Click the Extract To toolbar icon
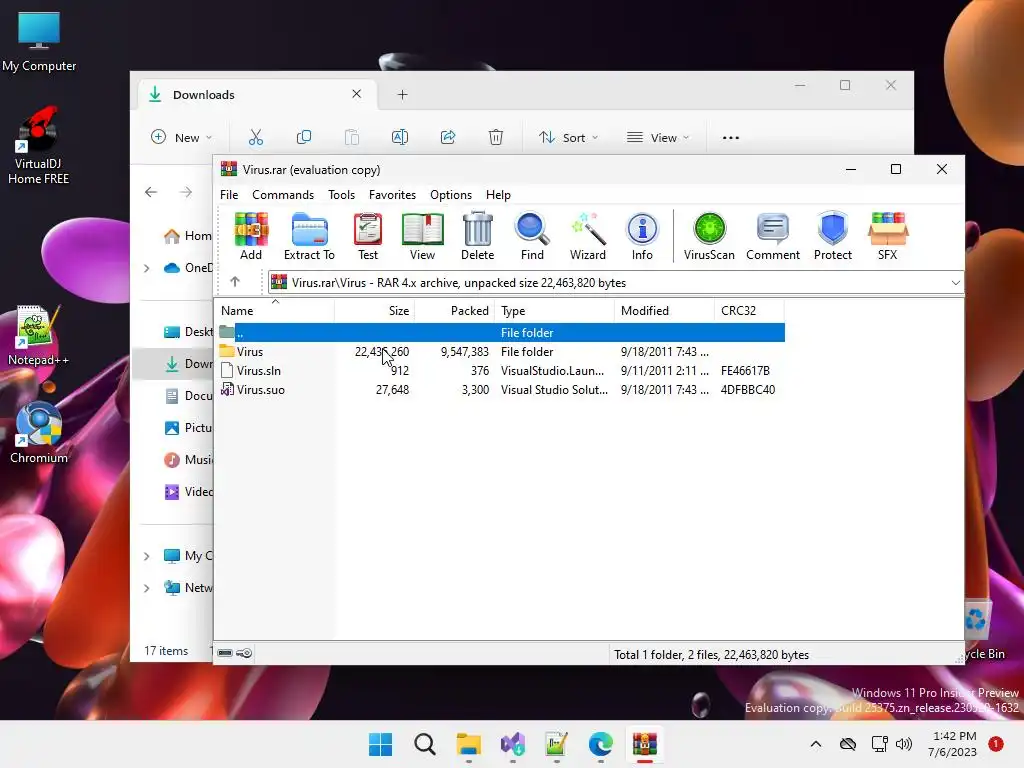The image size is (1024, 768). click(309, 236)
